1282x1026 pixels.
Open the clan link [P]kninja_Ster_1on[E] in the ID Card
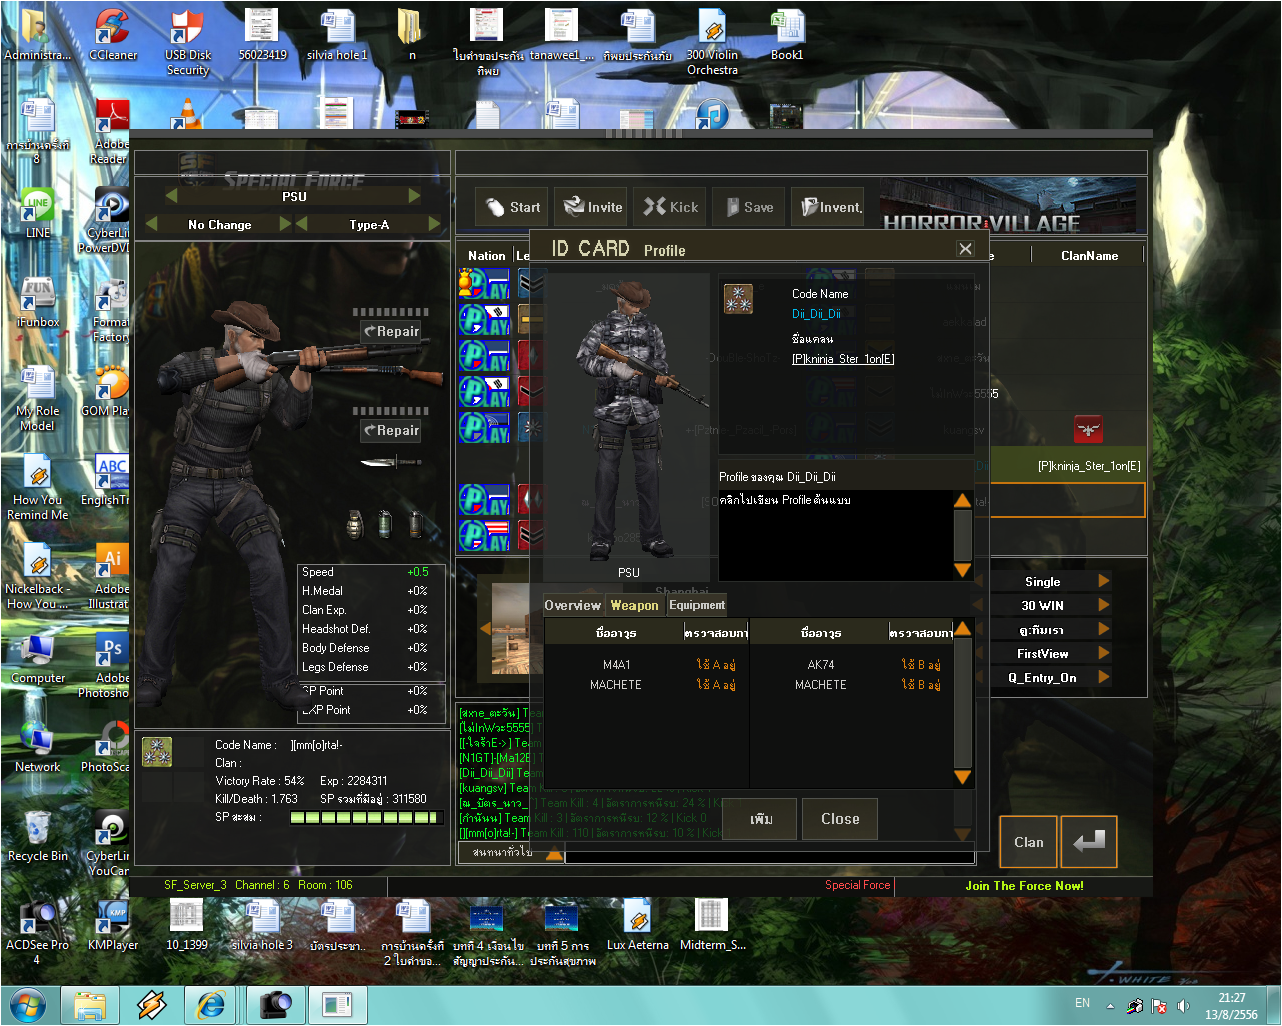tap(843, 359)
